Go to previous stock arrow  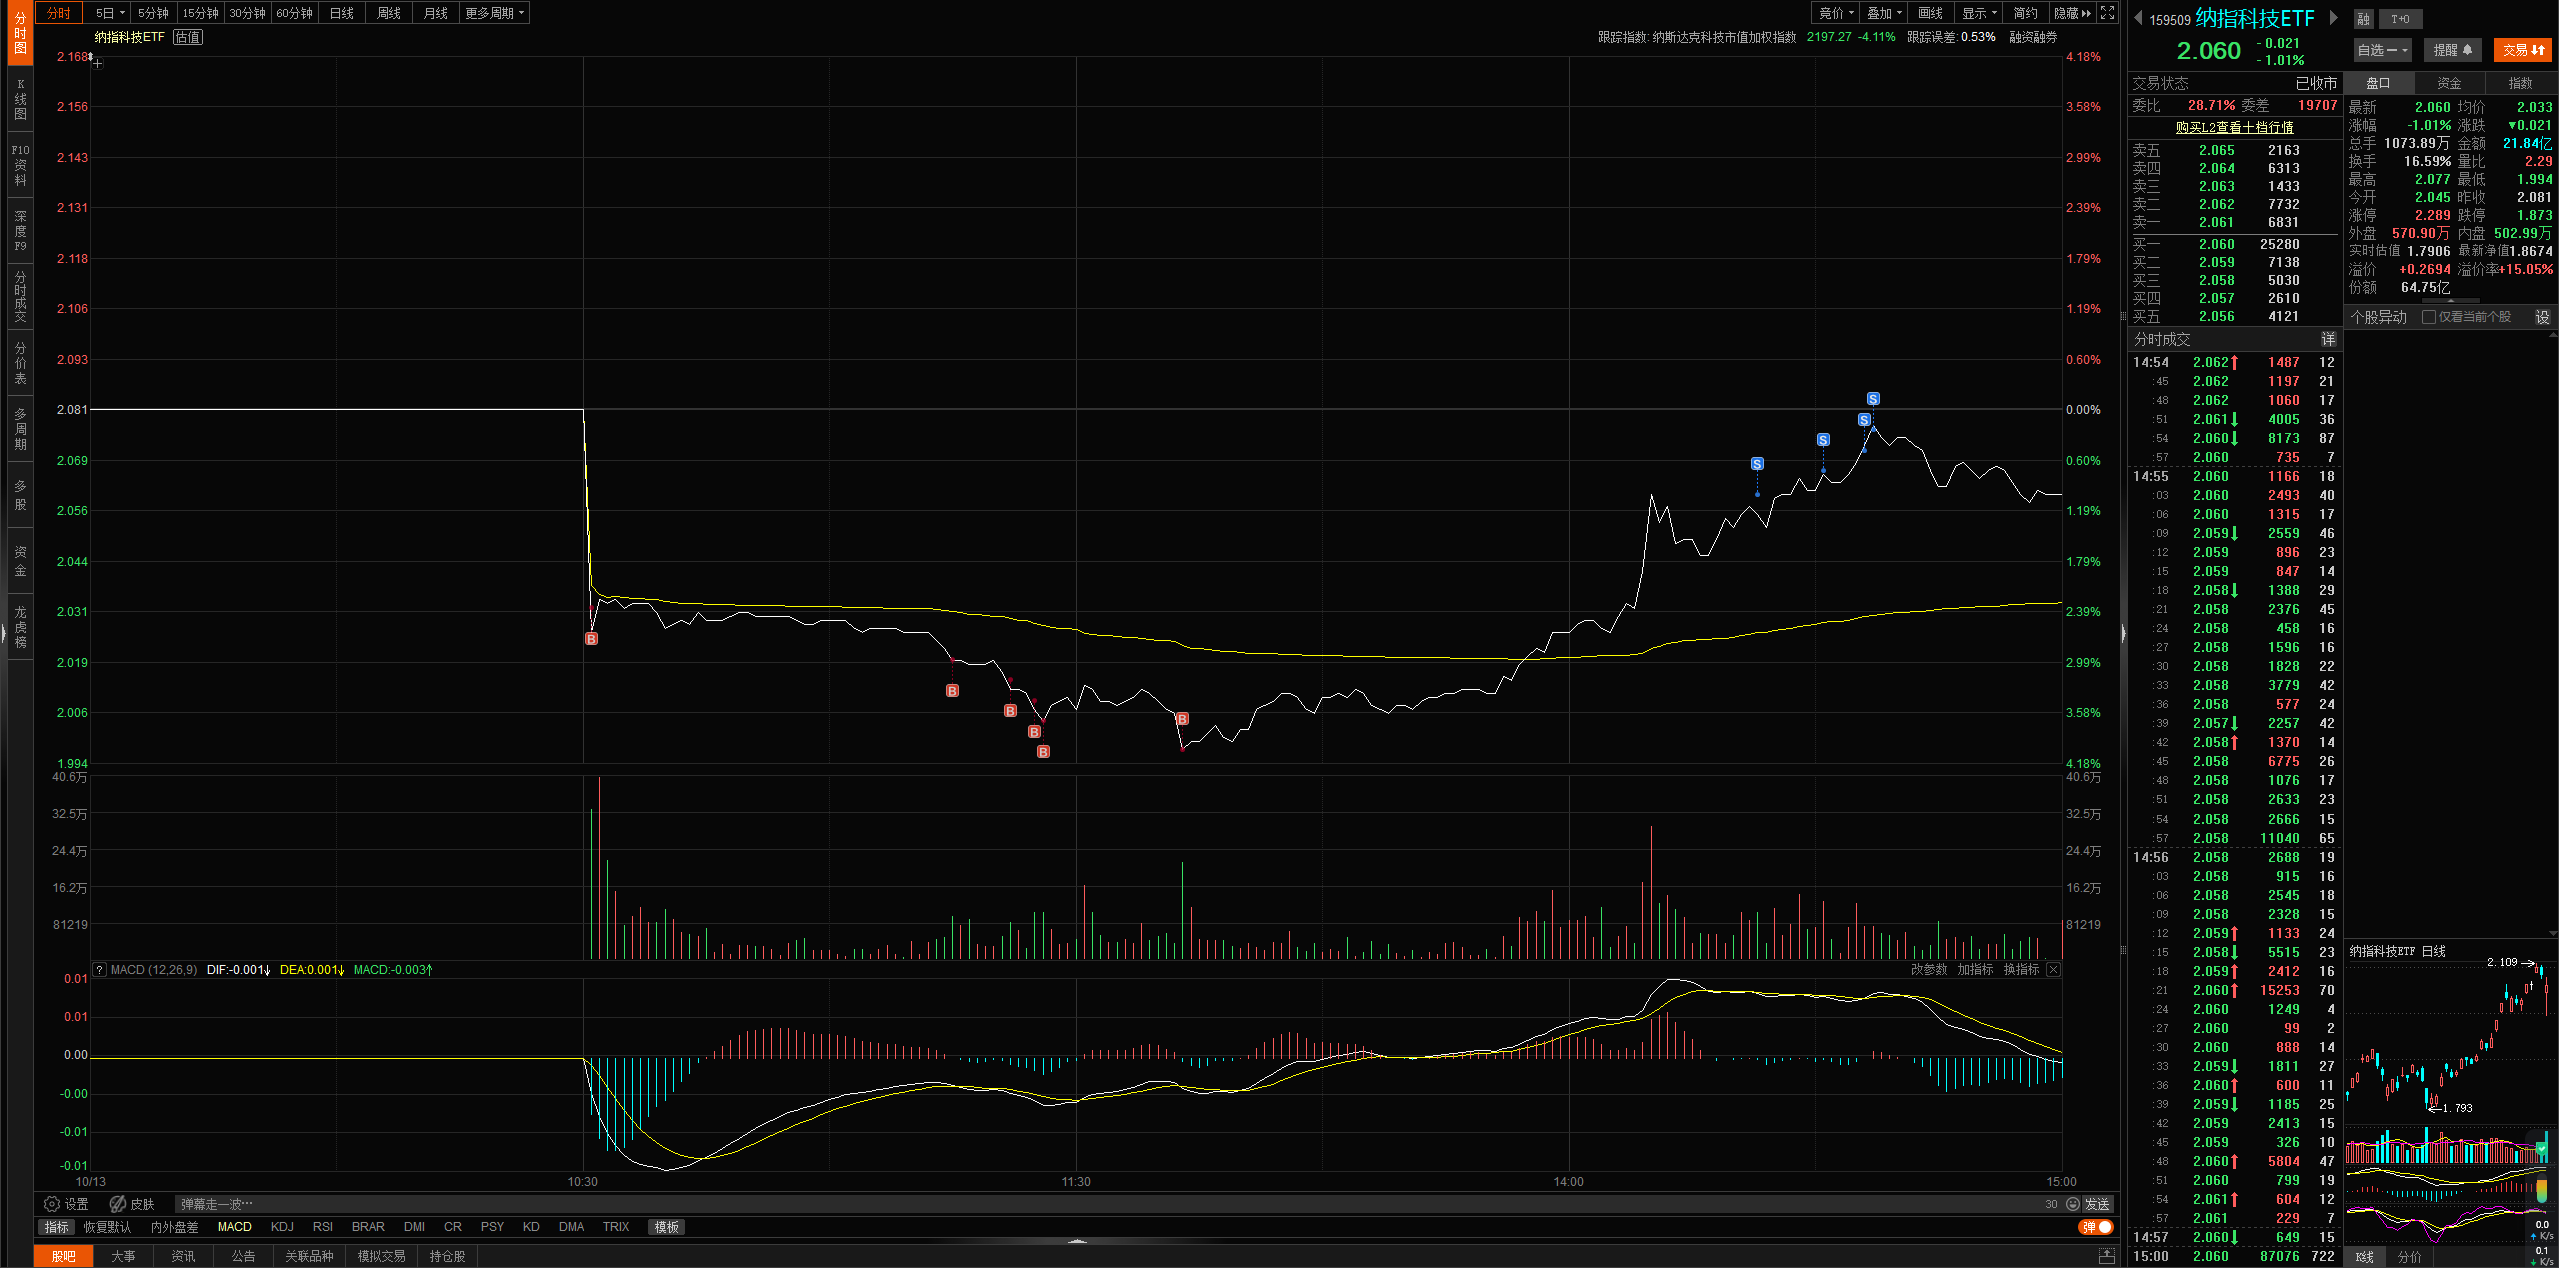2138,18
